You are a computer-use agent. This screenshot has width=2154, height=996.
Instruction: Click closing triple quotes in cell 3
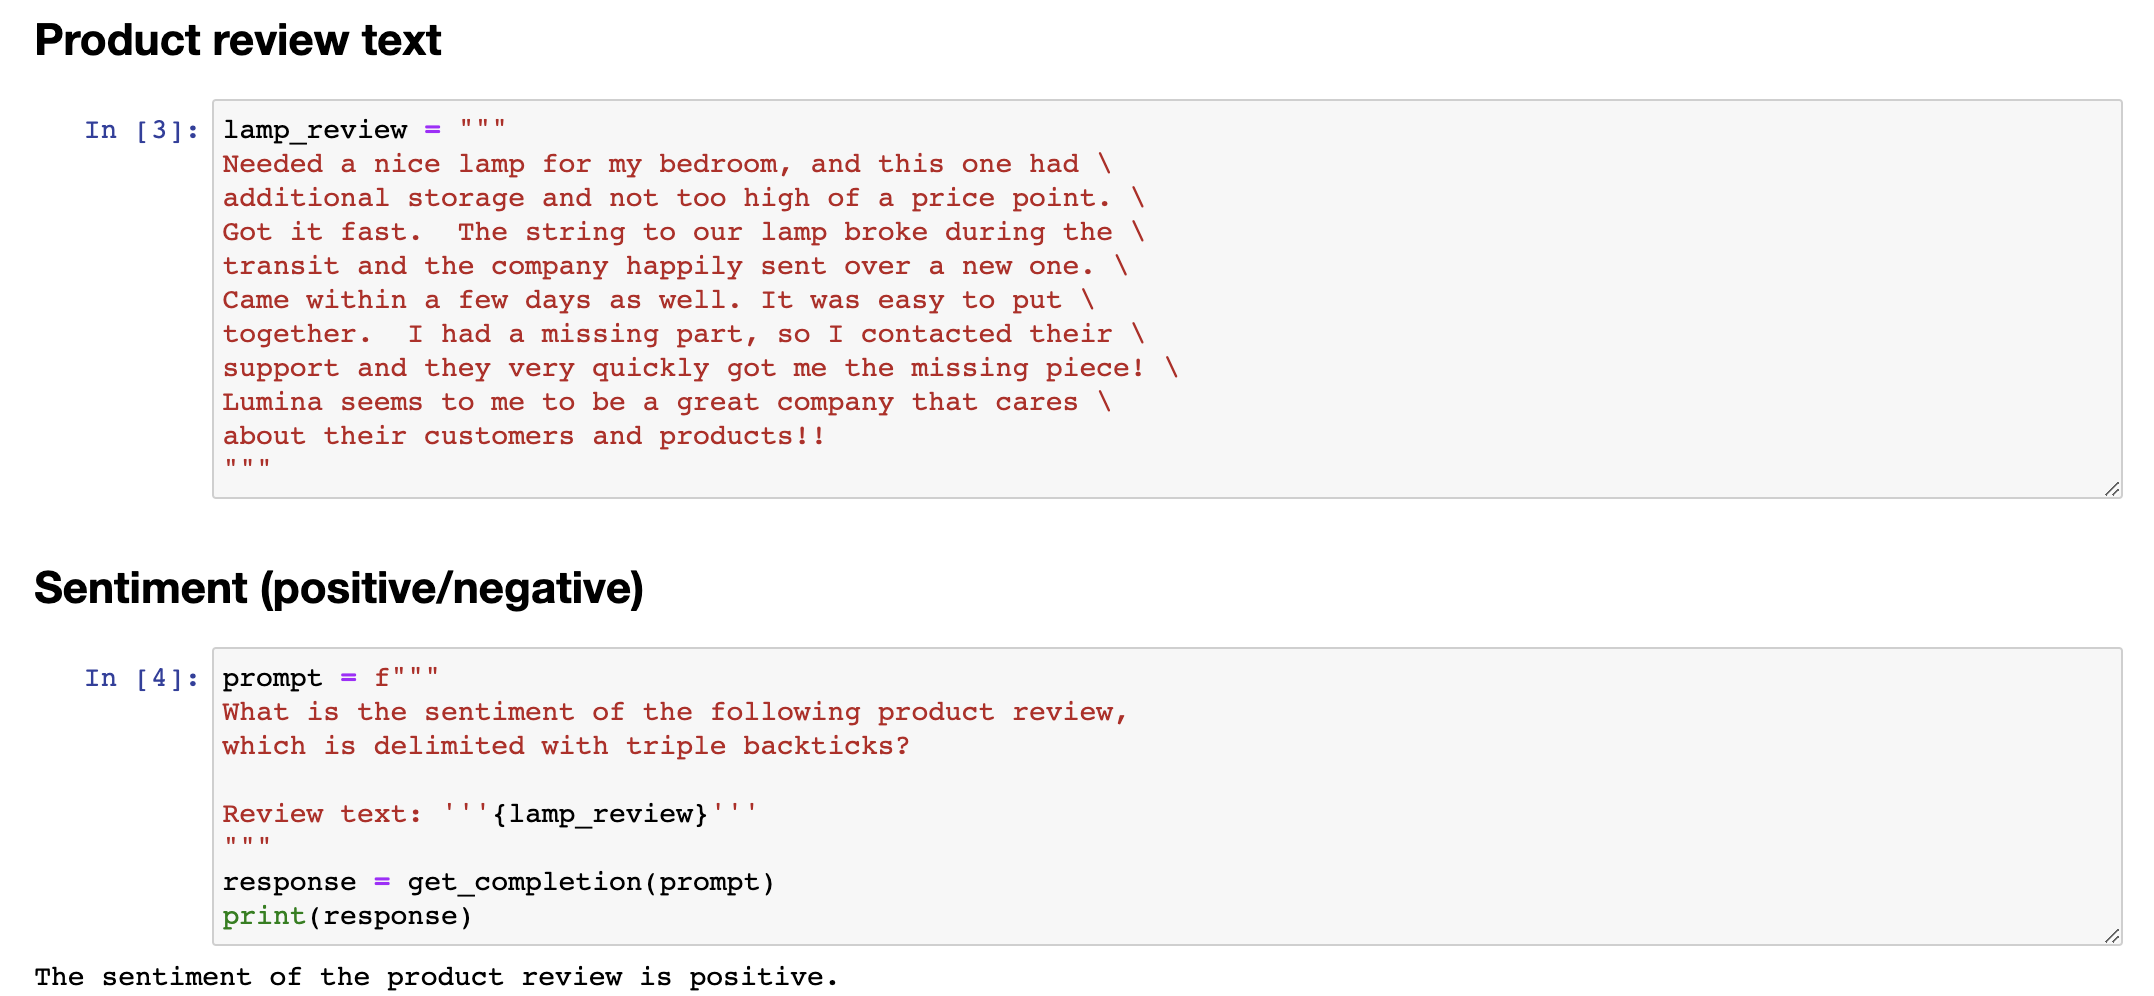[x=247, y=466]
